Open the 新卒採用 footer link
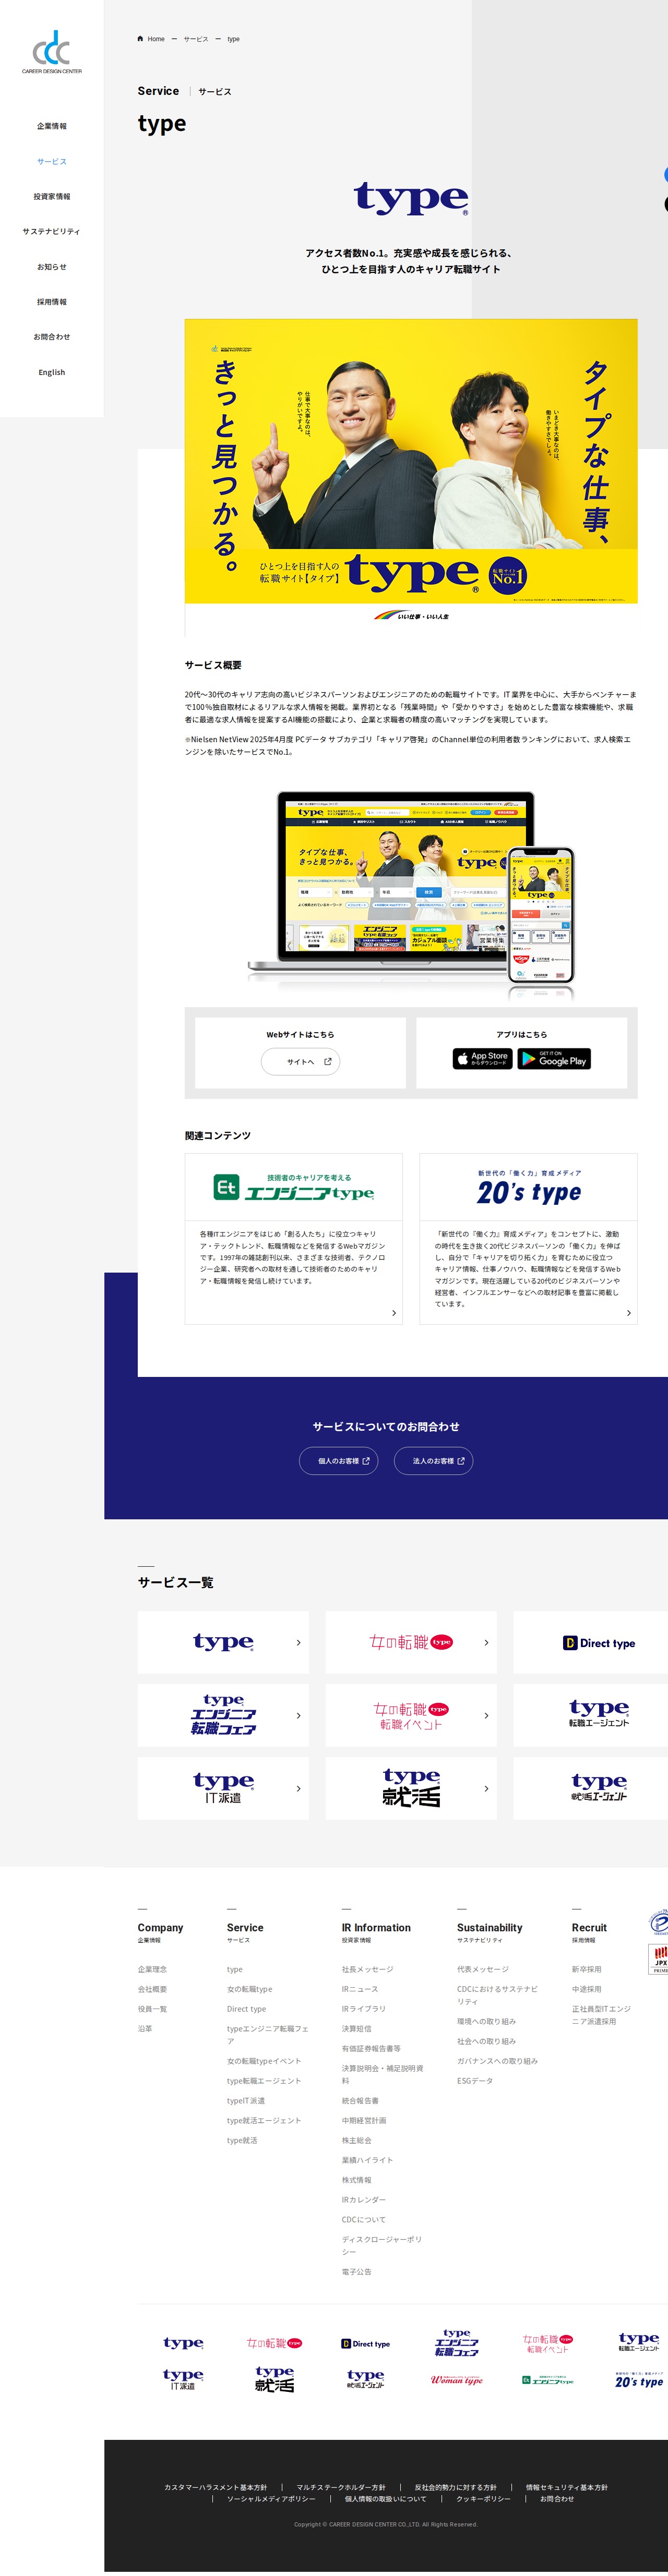Image resolution: width=668 pixels, height=2576 pixels. [587, 1969]
